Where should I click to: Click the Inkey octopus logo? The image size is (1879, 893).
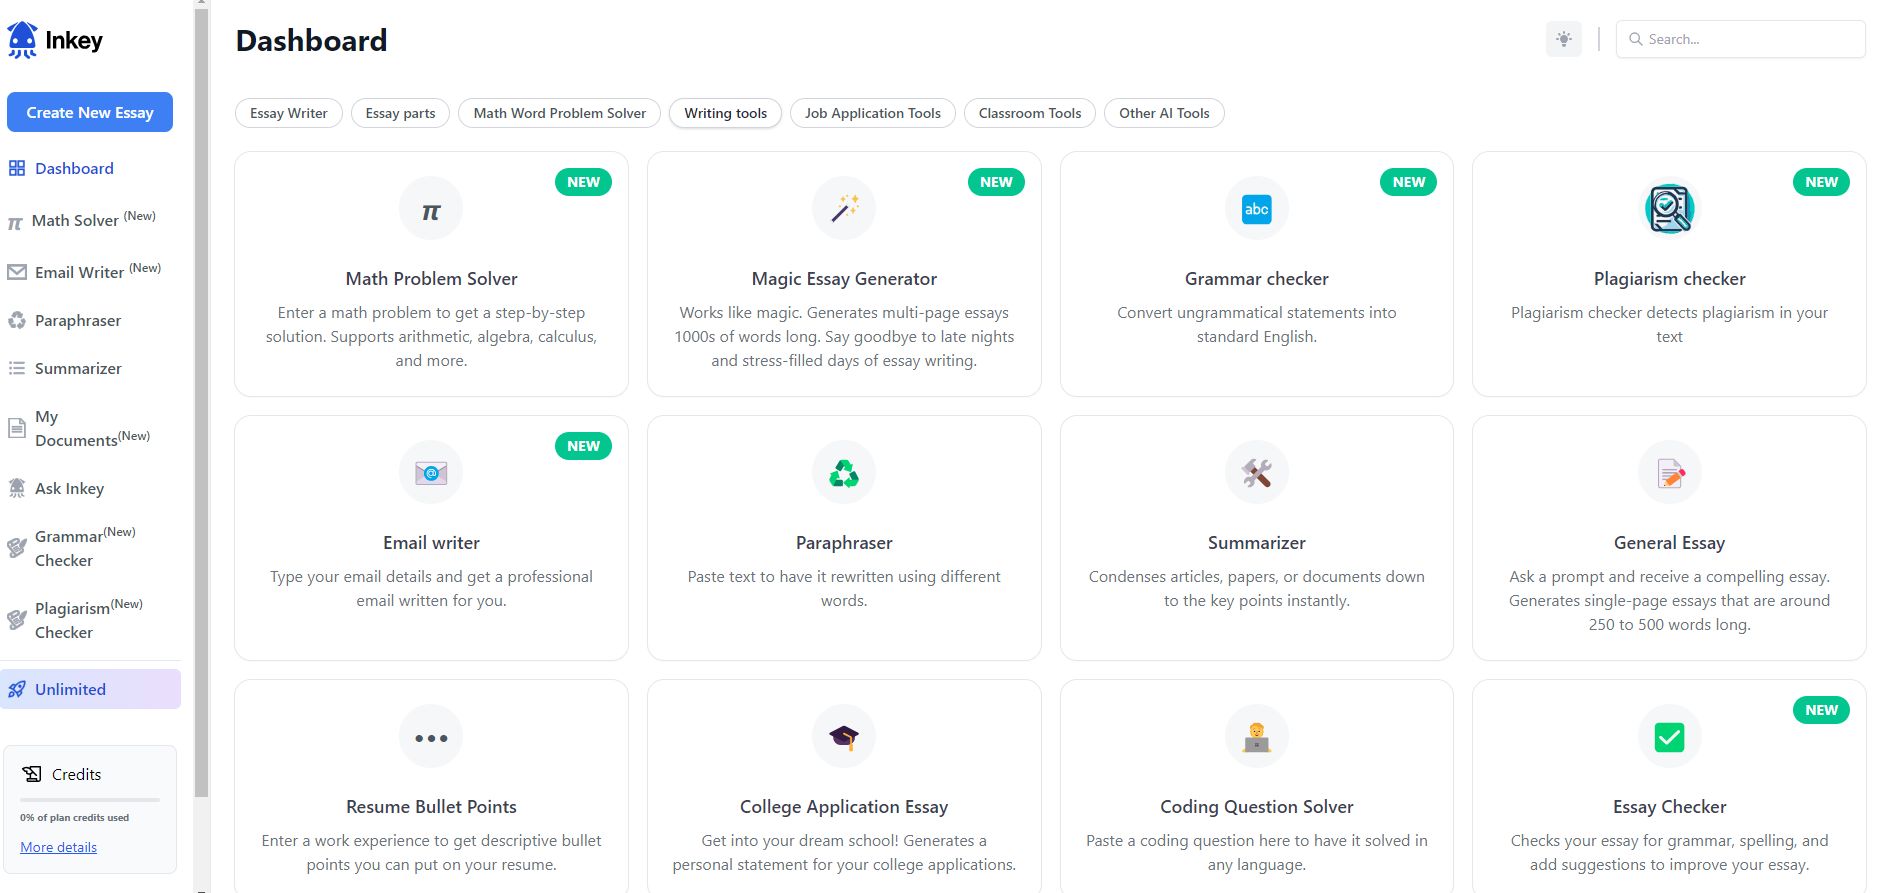(x=24, y=39)
